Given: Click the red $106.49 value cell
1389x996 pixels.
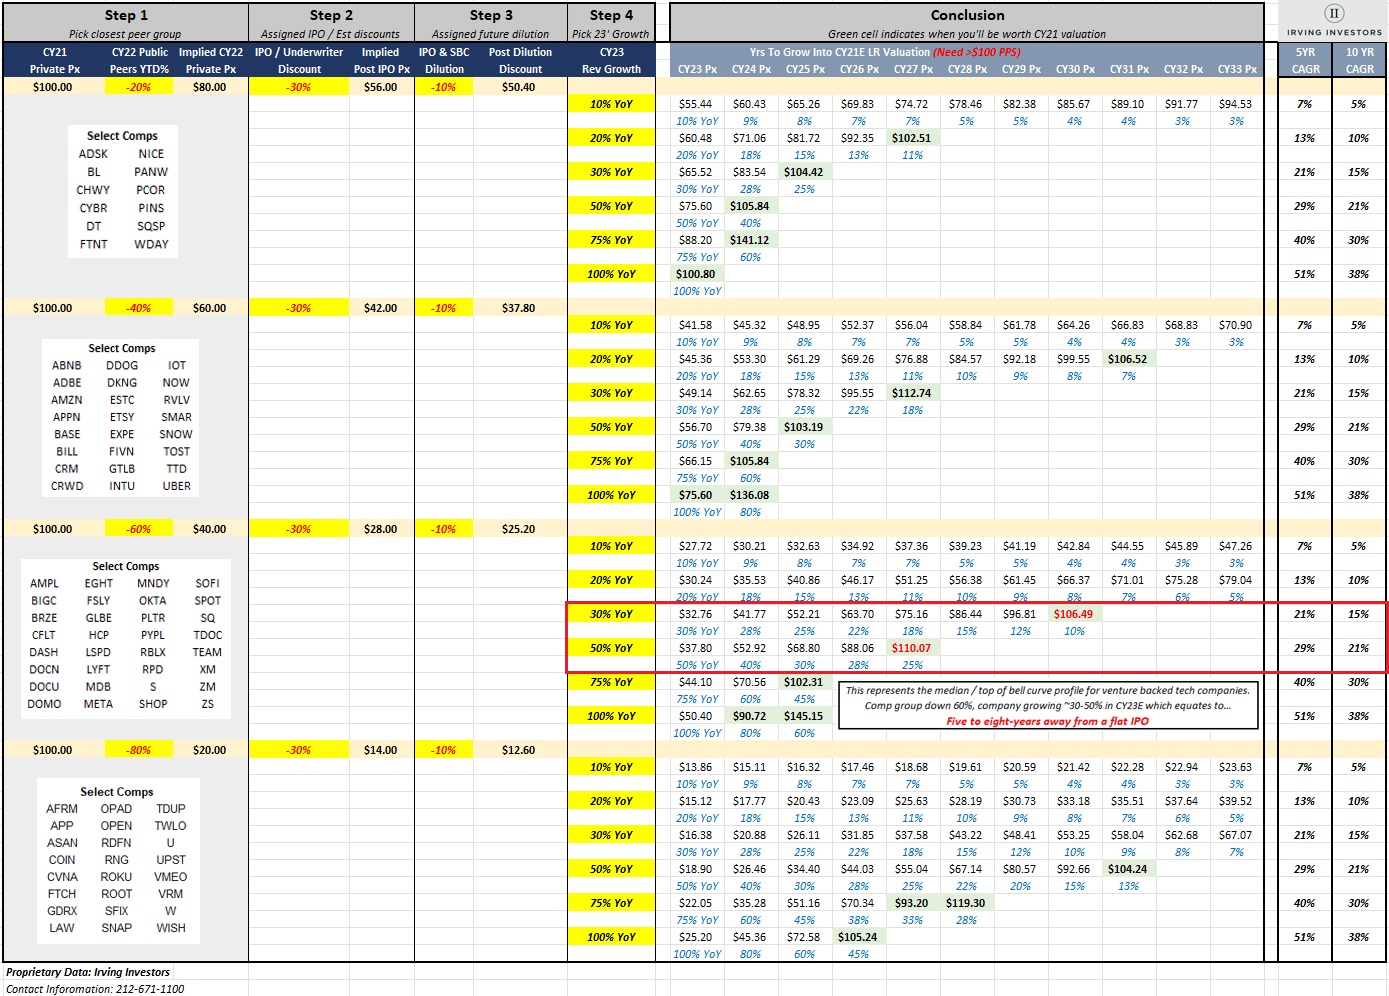Looking at the screenshot, I should pos(1072,614).
